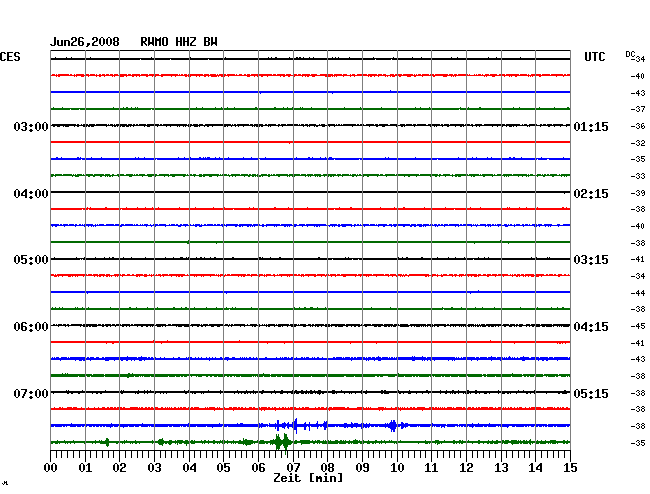Click minute tick label 09
The image size is (650, 494).
click(x=362, y=467)
